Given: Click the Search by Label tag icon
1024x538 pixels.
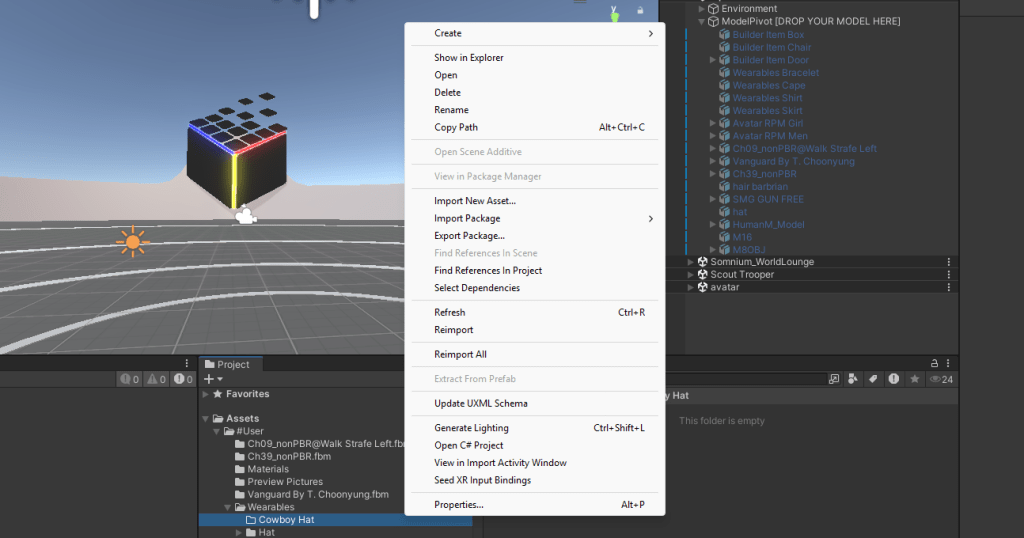Looking at the screenshot, I should [873, 379].
